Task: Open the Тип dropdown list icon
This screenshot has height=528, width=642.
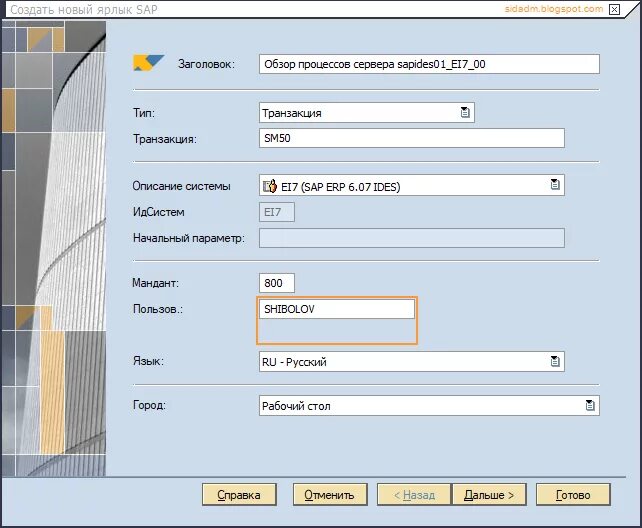Action: (465, 112)
